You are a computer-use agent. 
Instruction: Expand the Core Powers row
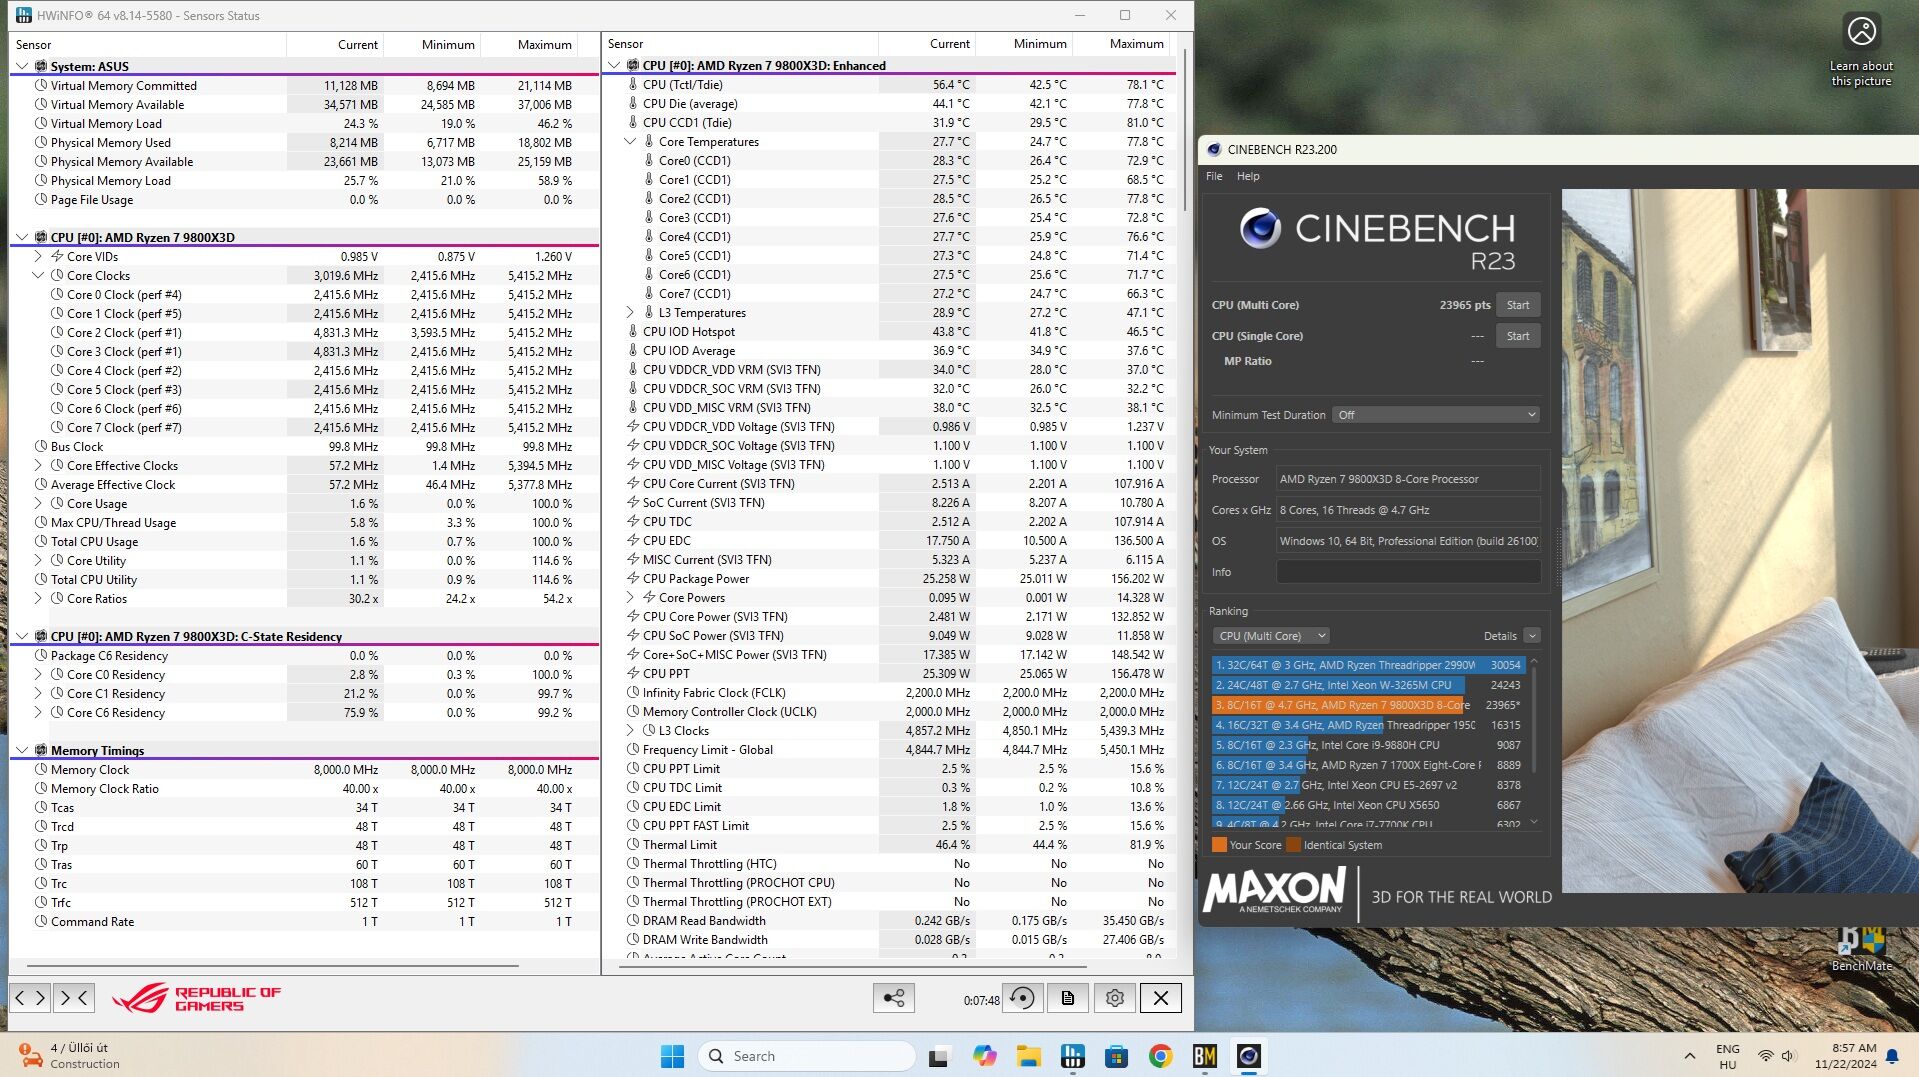630,597
